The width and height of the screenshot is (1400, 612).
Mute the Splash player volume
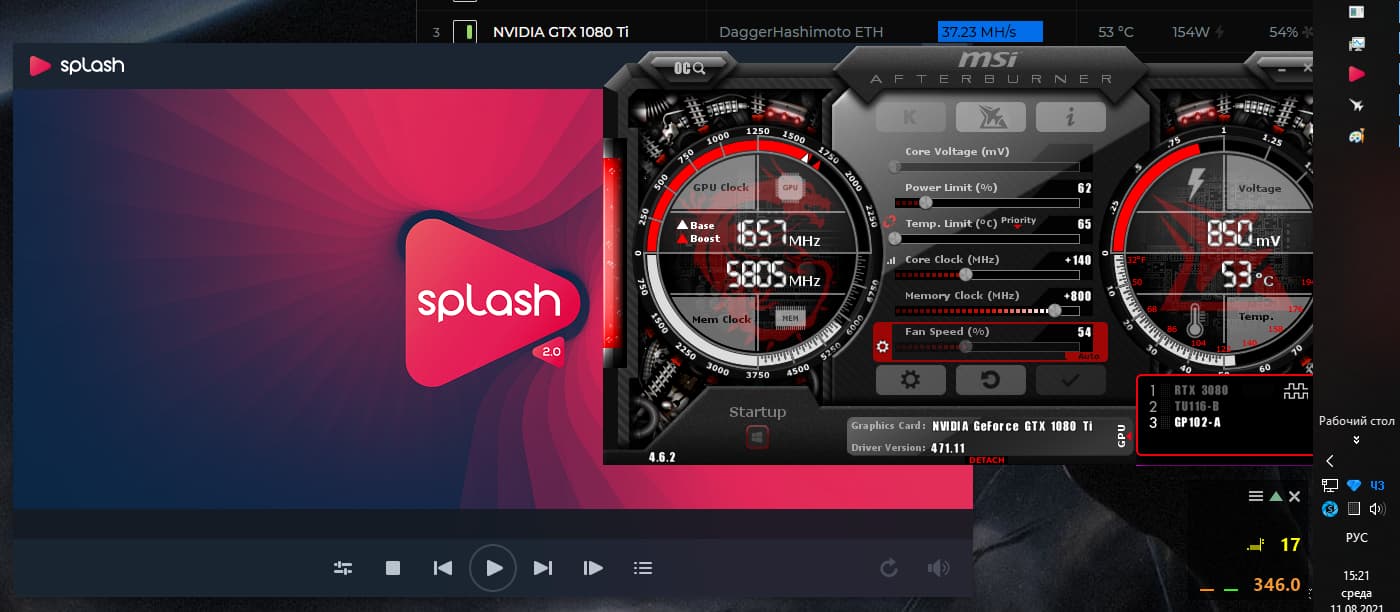coord(938,568)
